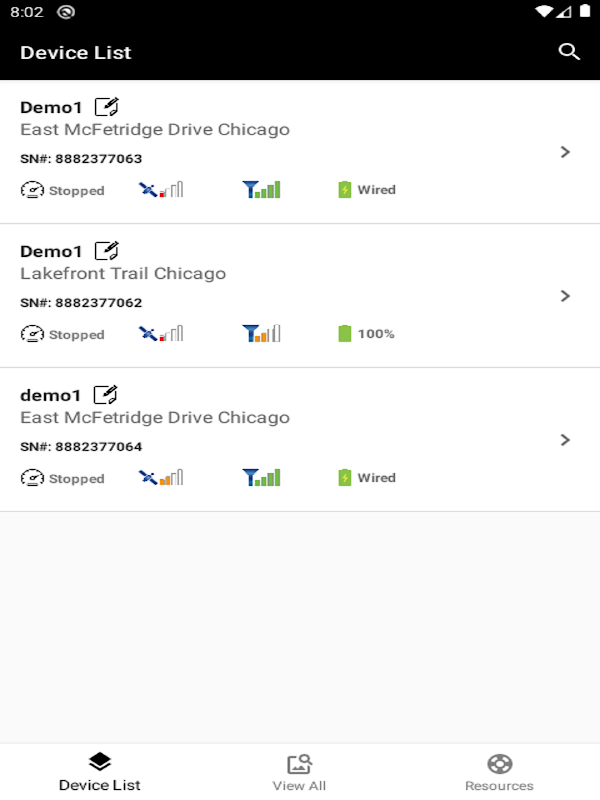Tap cellular signal icon for device 8882377063
Image resolution: width=600 pixels, height=800 pixels.
261,190
